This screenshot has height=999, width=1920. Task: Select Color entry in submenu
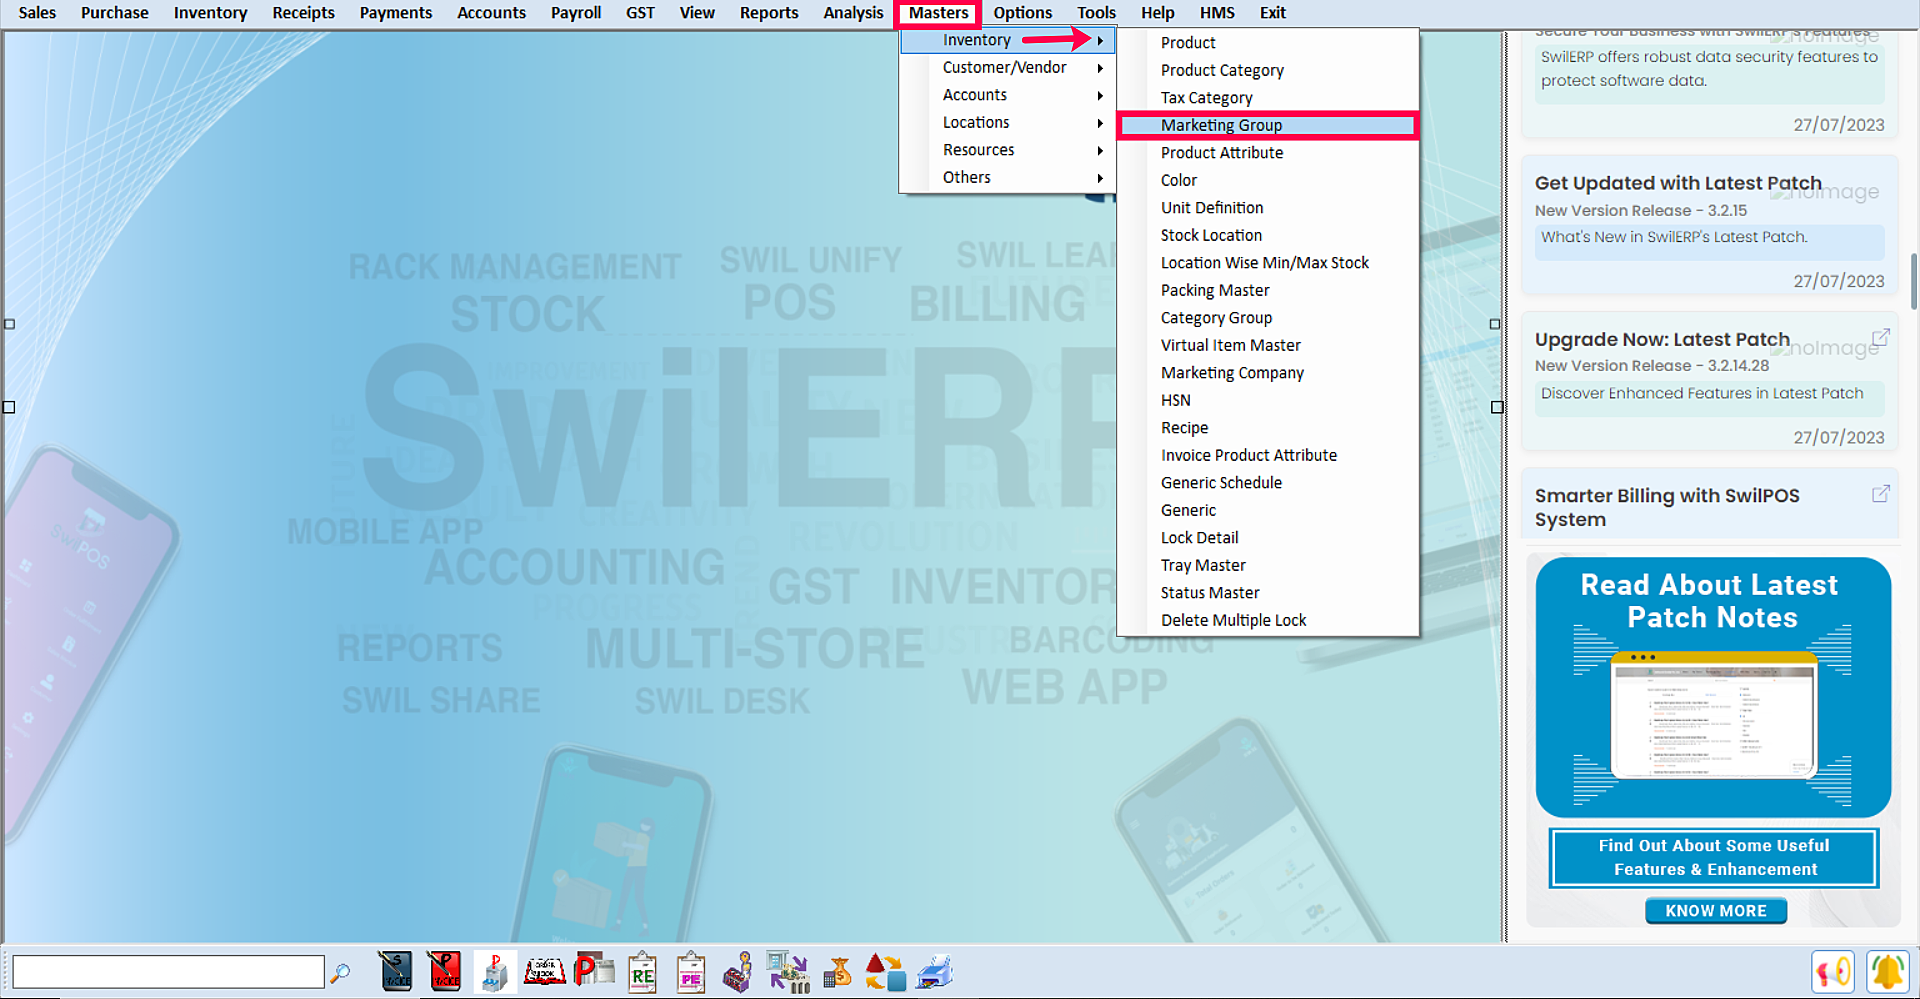click(1267, 180)
